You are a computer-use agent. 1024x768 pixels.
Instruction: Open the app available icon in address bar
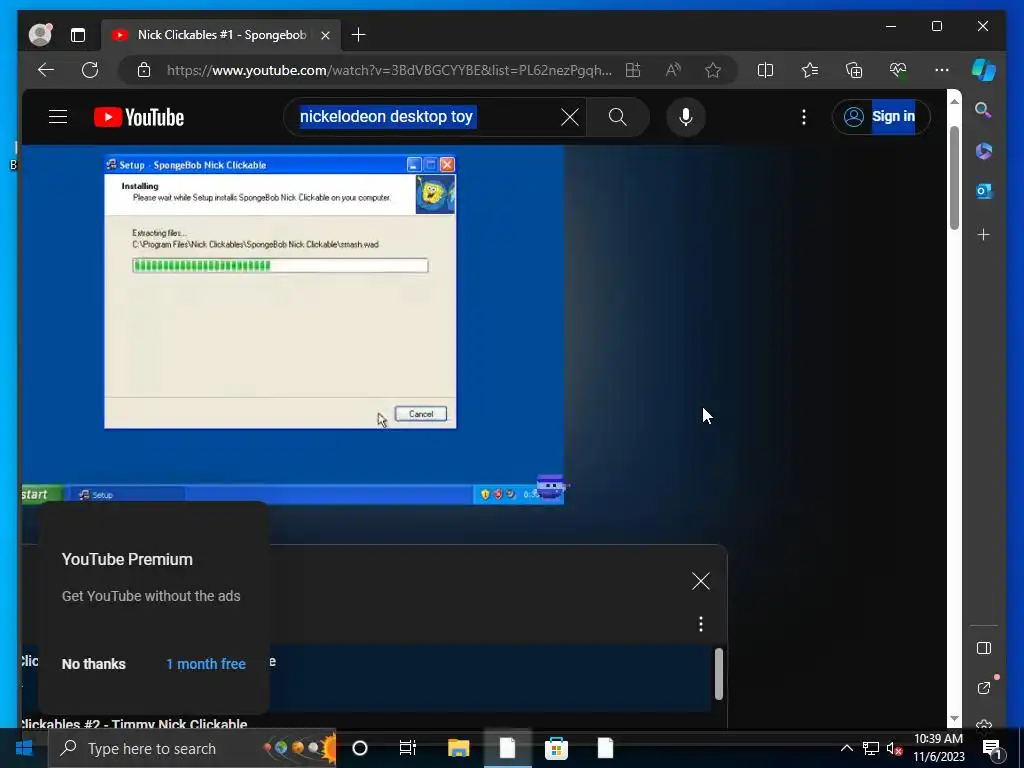pyautogui.click(x=633, y=70)
